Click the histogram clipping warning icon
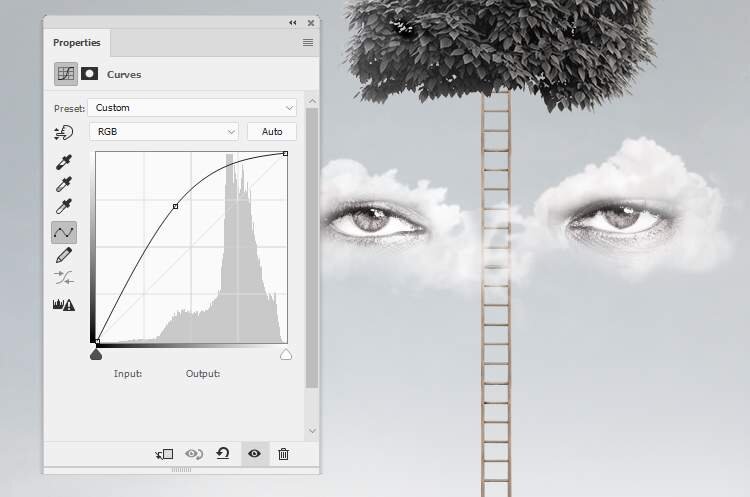 pos(64,304)
